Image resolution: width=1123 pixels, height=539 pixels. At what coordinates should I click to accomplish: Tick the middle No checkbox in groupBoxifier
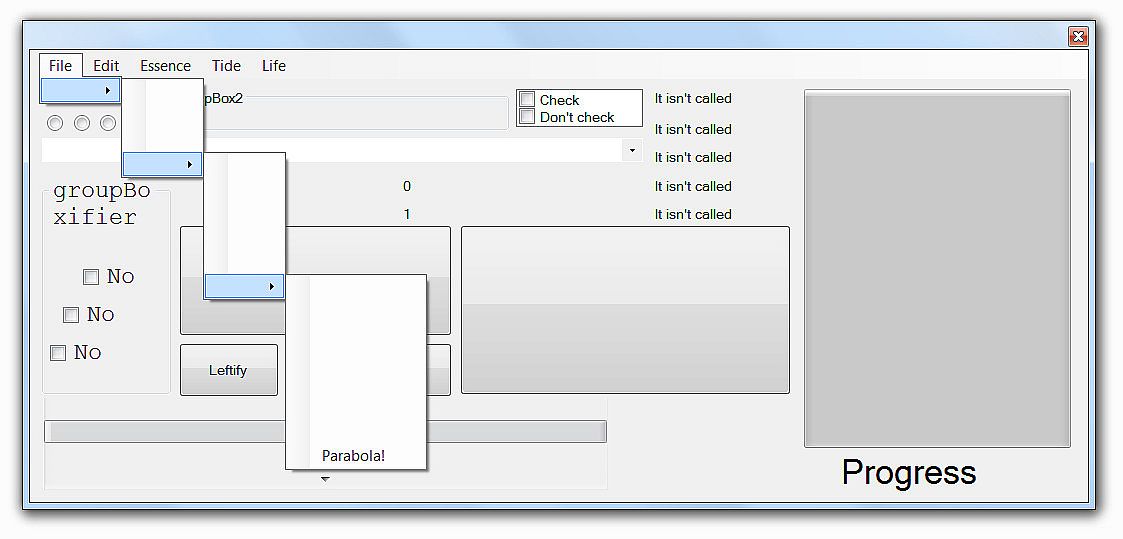click(71, 315)
